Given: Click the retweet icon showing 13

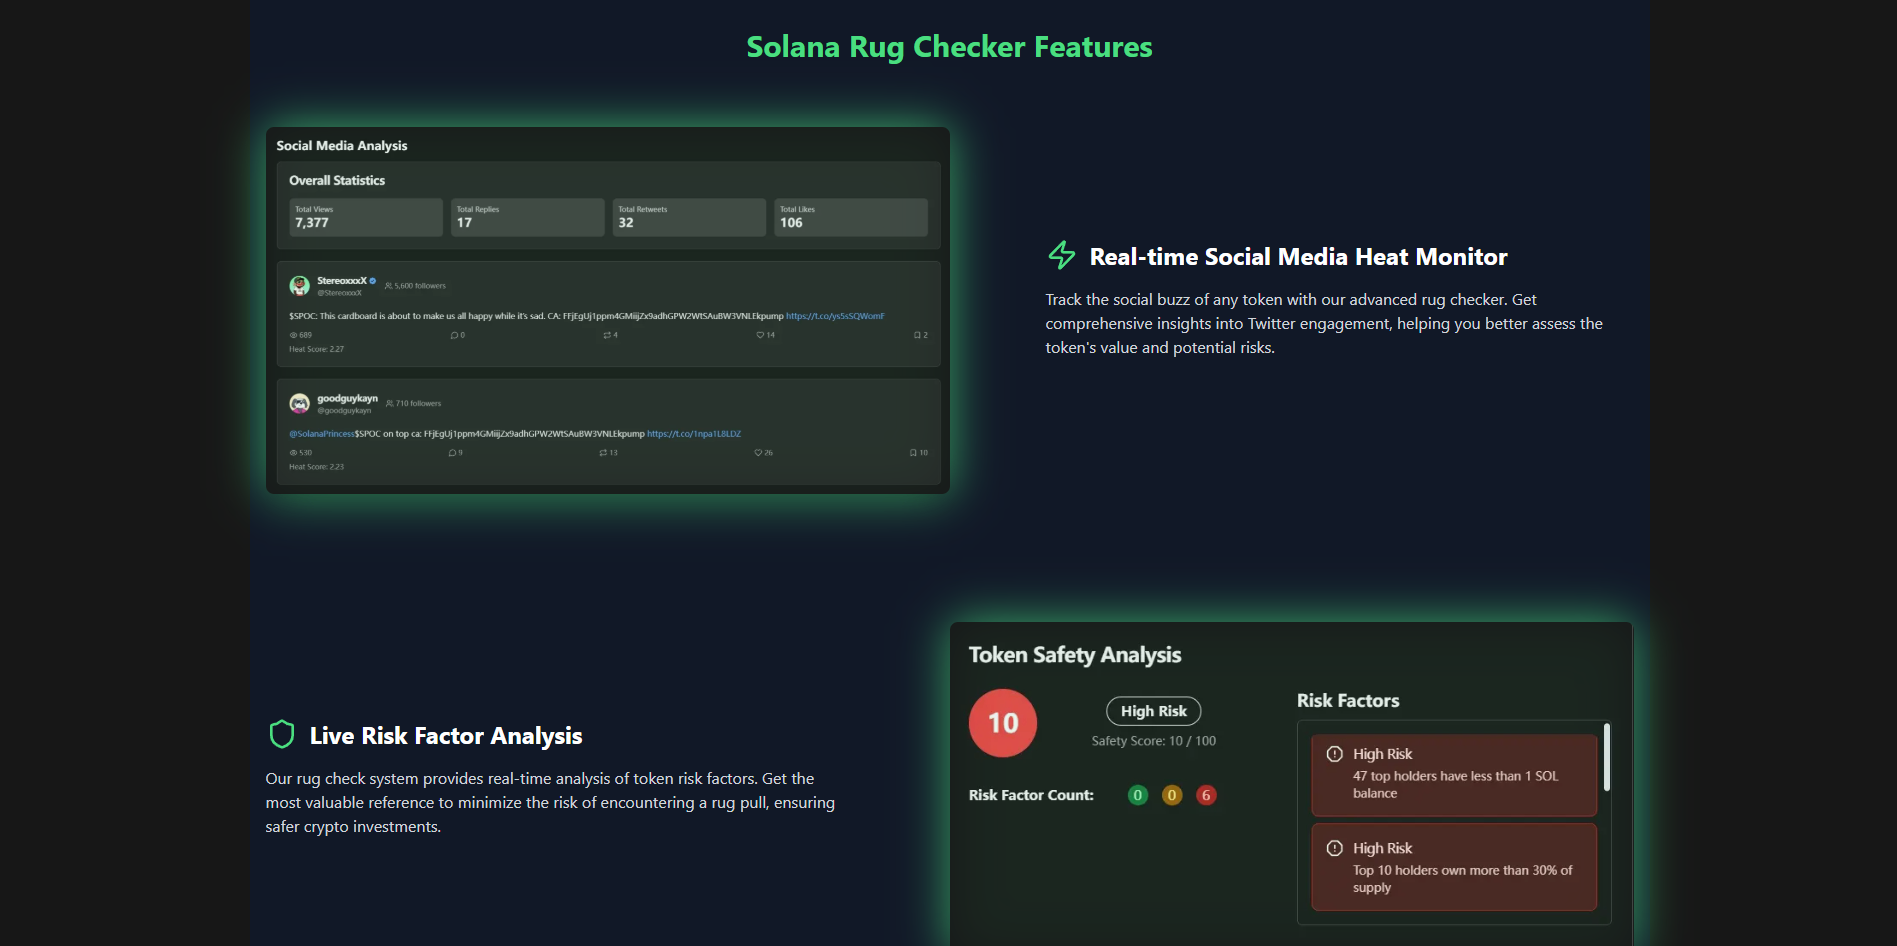Looking at the screenshot, I should pos(604,452).
